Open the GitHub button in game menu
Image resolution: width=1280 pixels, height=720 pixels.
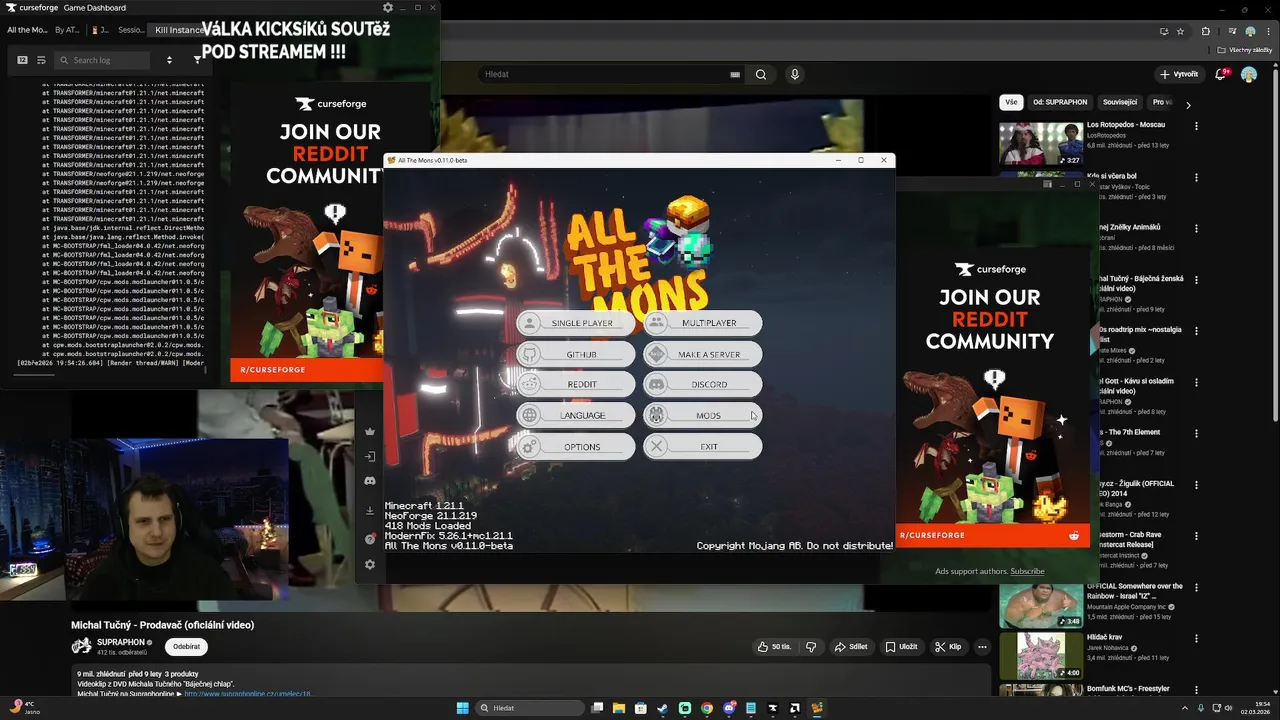click(x=576, y=354)
